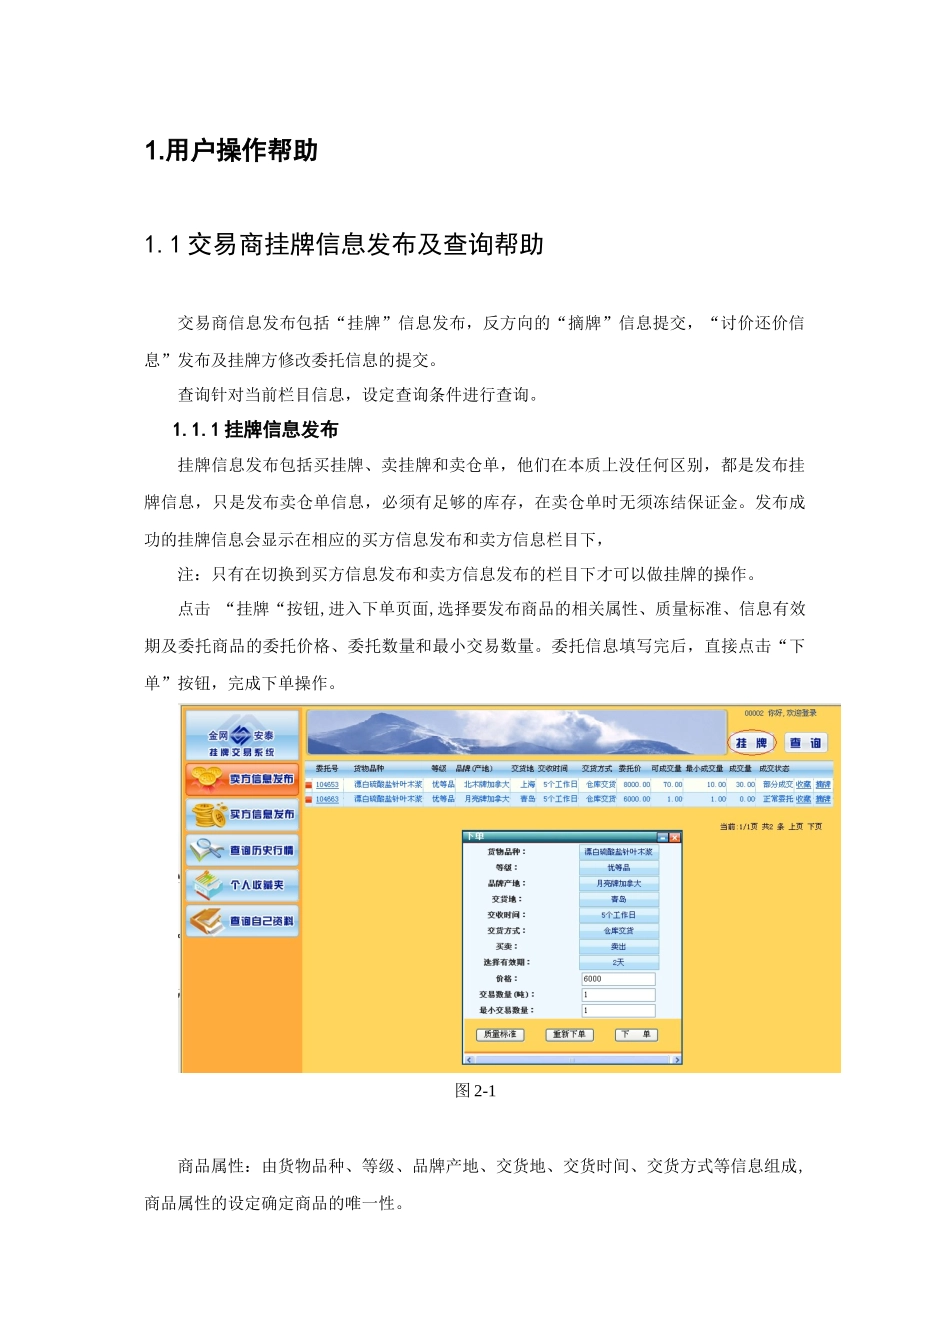Open the 等级 selector showing 优等品 in dialog
950x1344 pixels.
pyautogui.click(x=619, y=868)
